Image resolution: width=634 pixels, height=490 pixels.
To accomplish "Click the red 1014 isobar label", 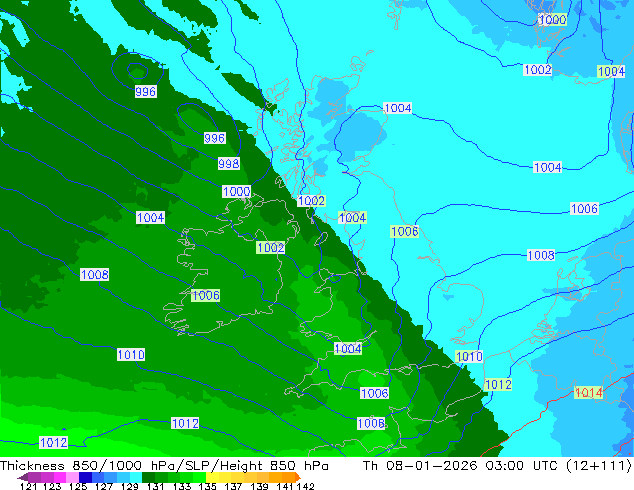I will point(588,392).
